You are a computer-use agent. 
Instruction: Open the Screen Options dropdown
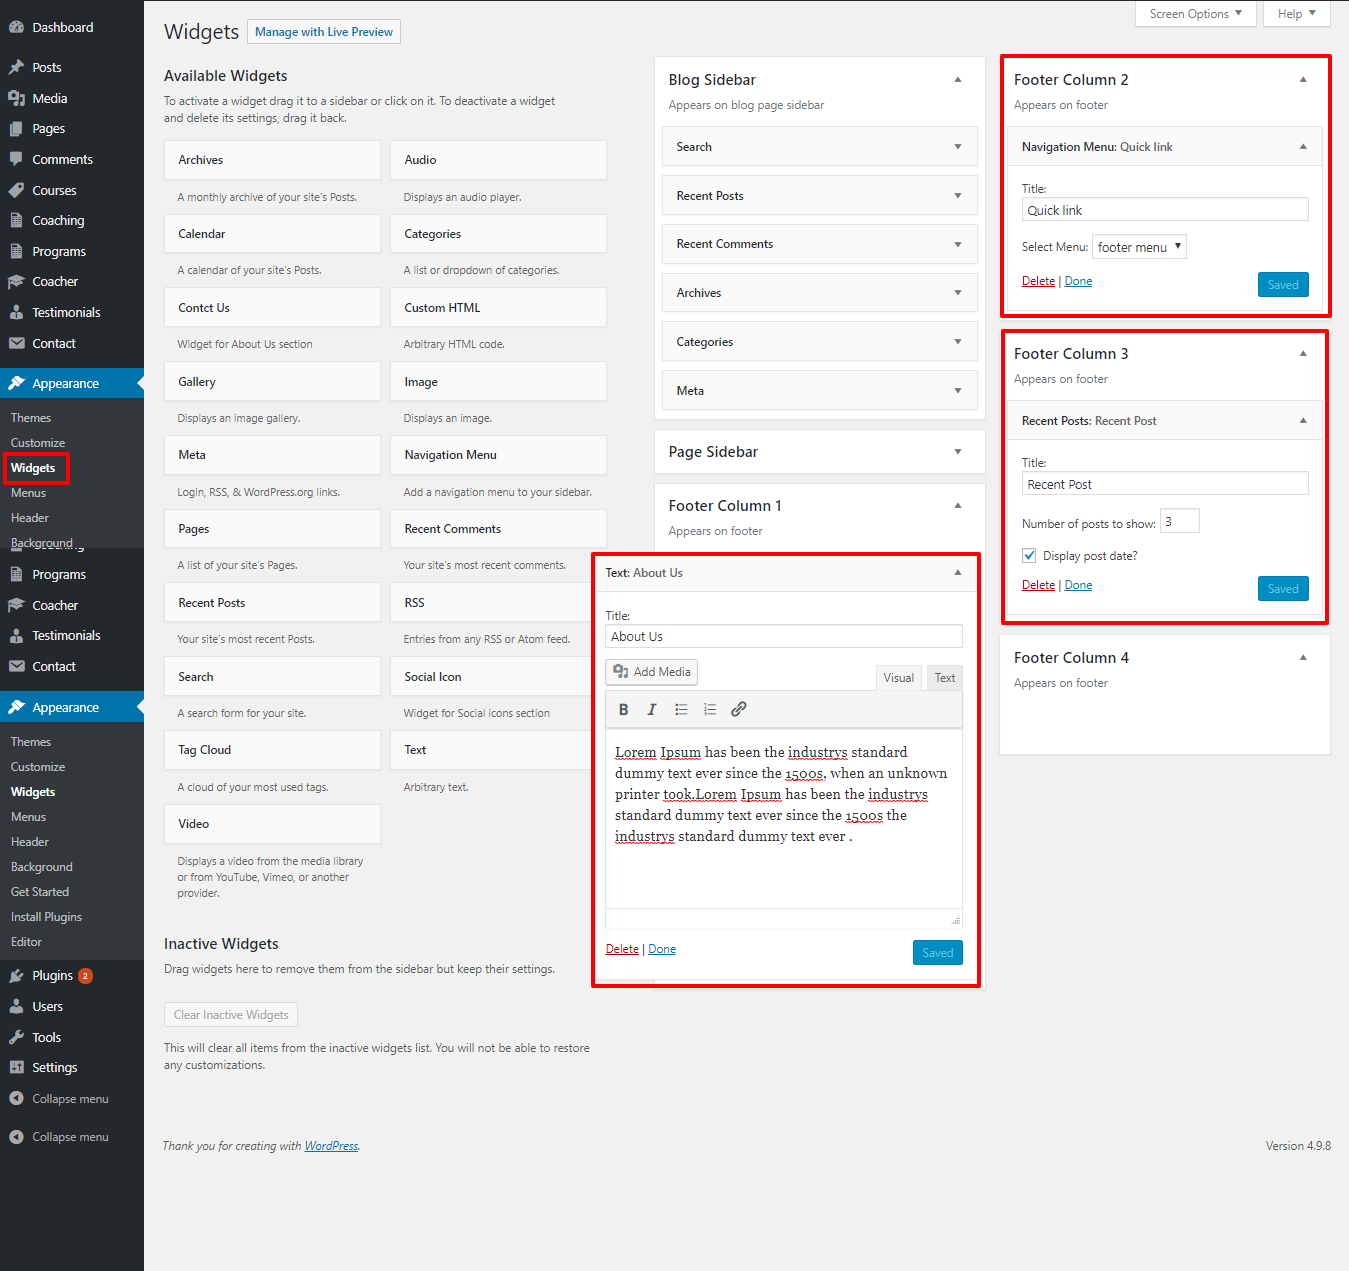(x=1194, y=14)
